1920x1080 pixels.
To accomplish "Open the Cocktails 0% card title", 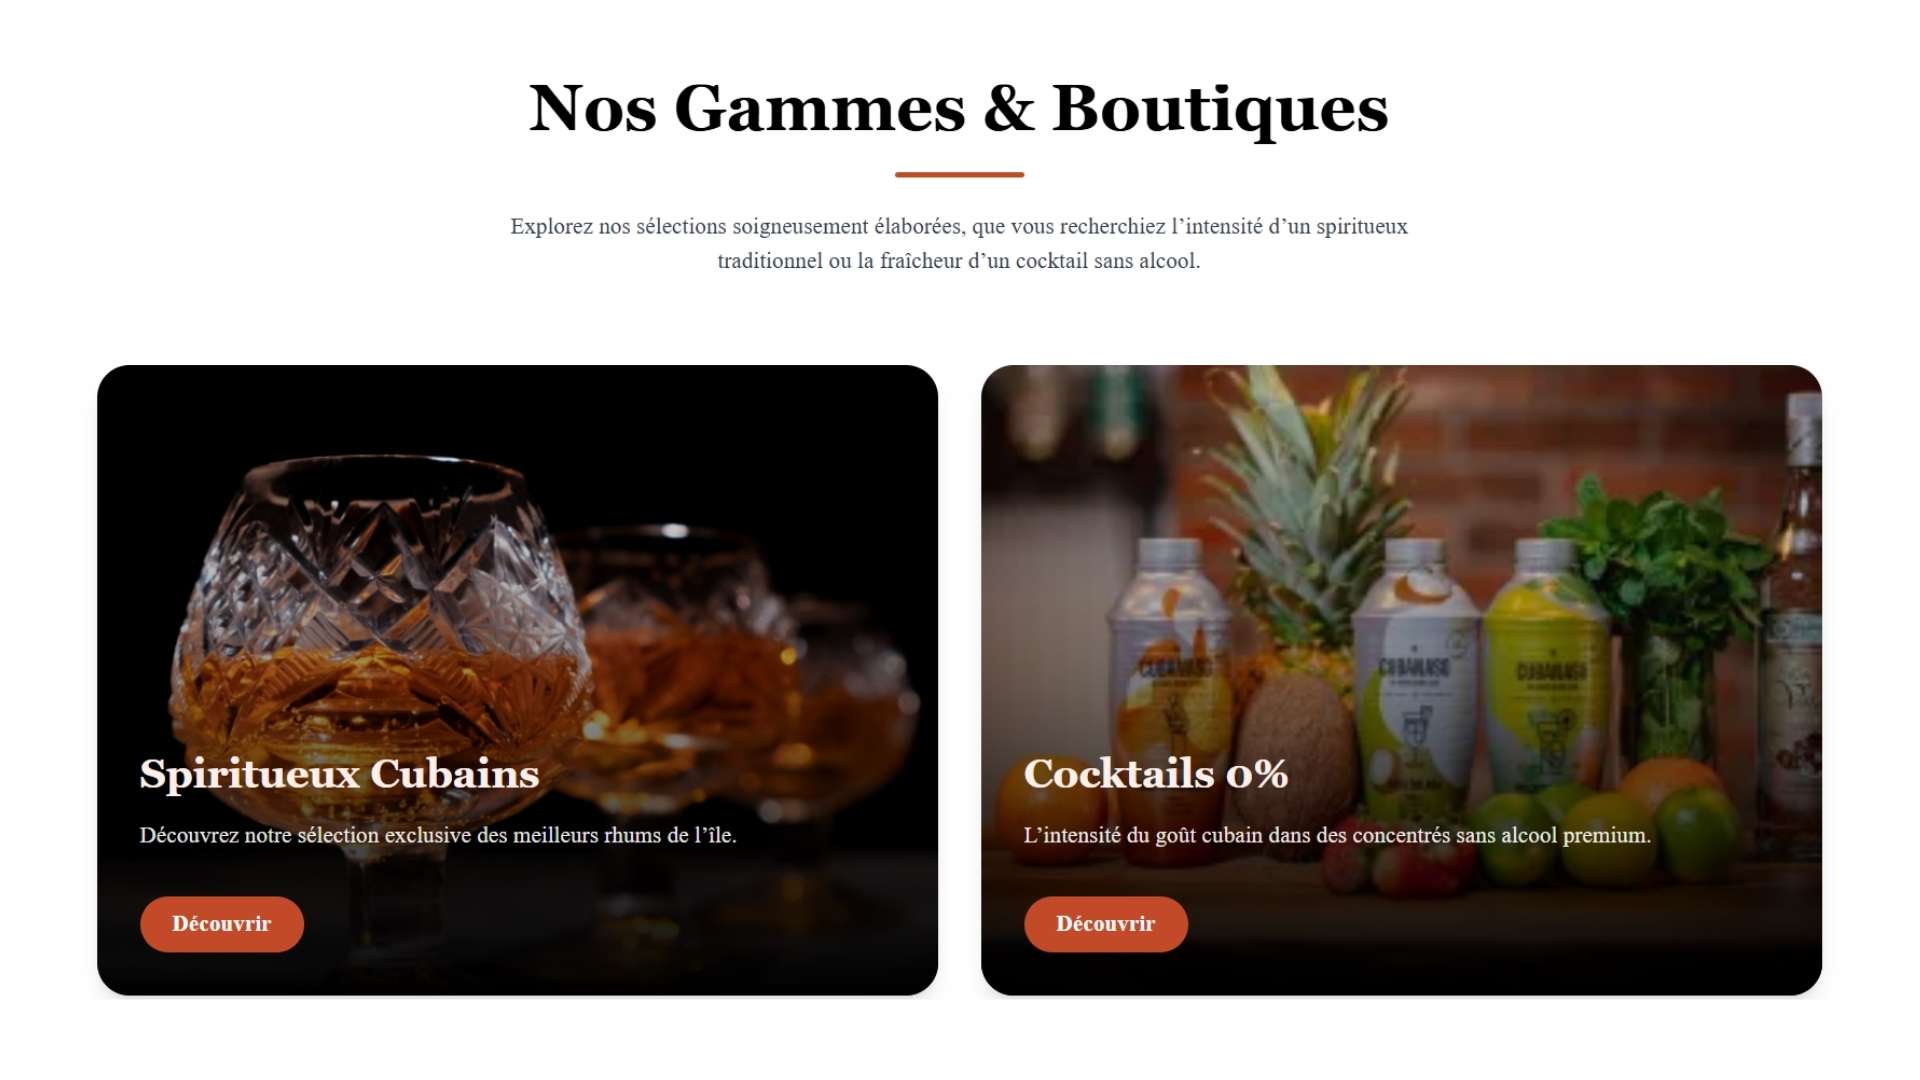I will 1156,774.
